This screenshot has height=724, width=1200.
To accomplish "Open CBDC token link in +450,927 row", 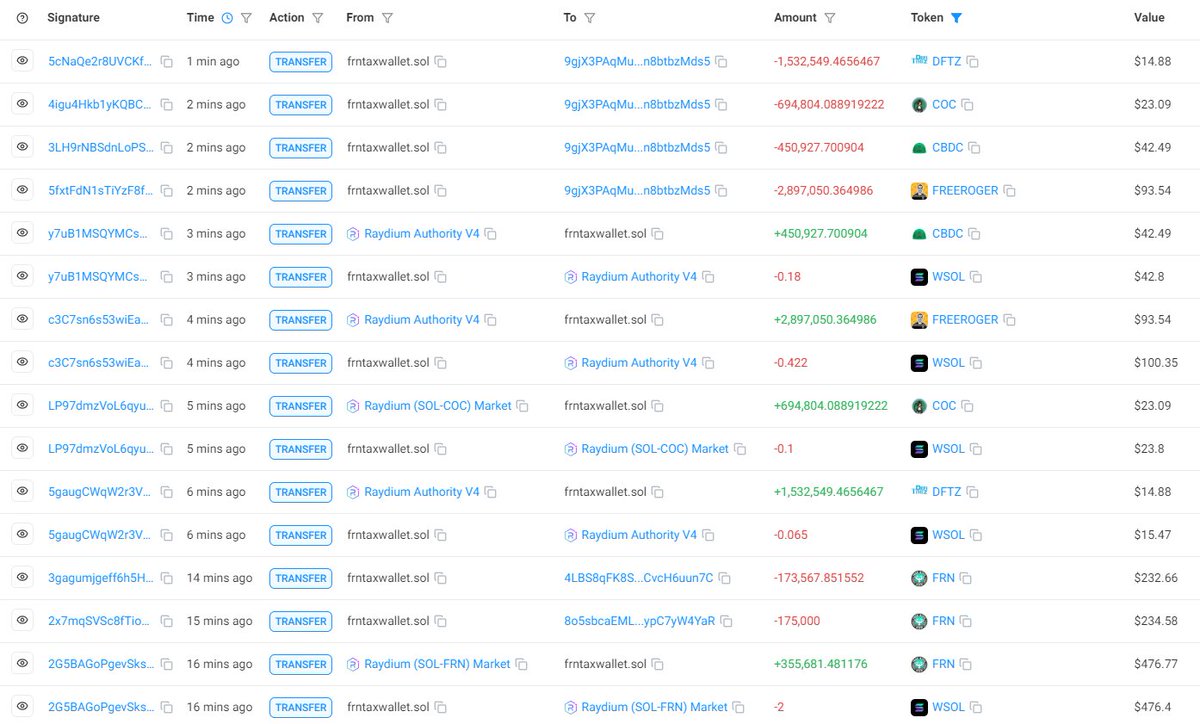I will tap(947, 234).
